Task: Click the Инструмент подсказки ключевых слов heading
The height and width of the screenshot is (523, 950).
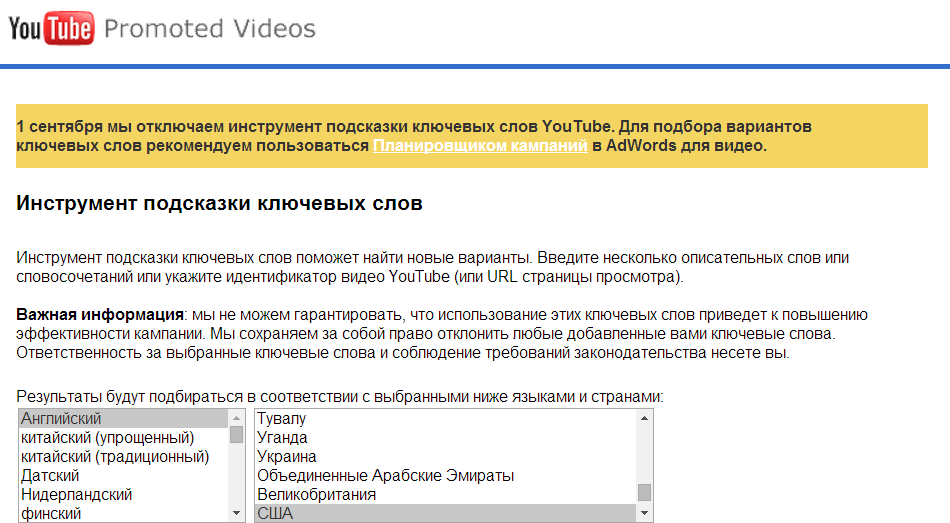Action: click(219, 203)
